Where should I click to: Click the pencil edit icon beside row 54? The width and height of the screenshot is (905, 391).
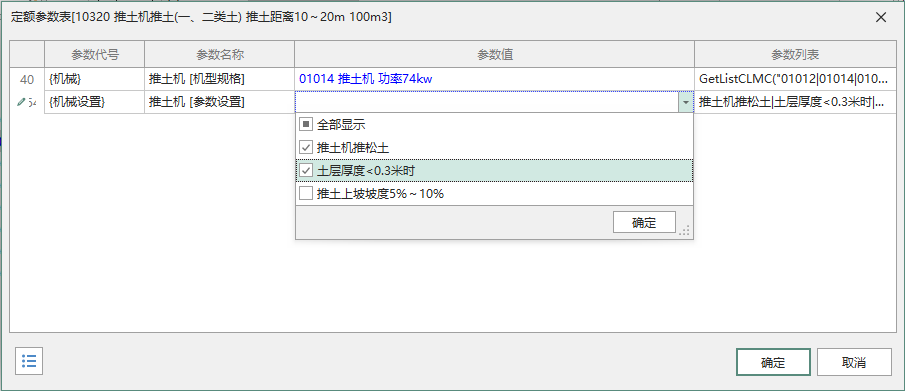coord(21,102)
